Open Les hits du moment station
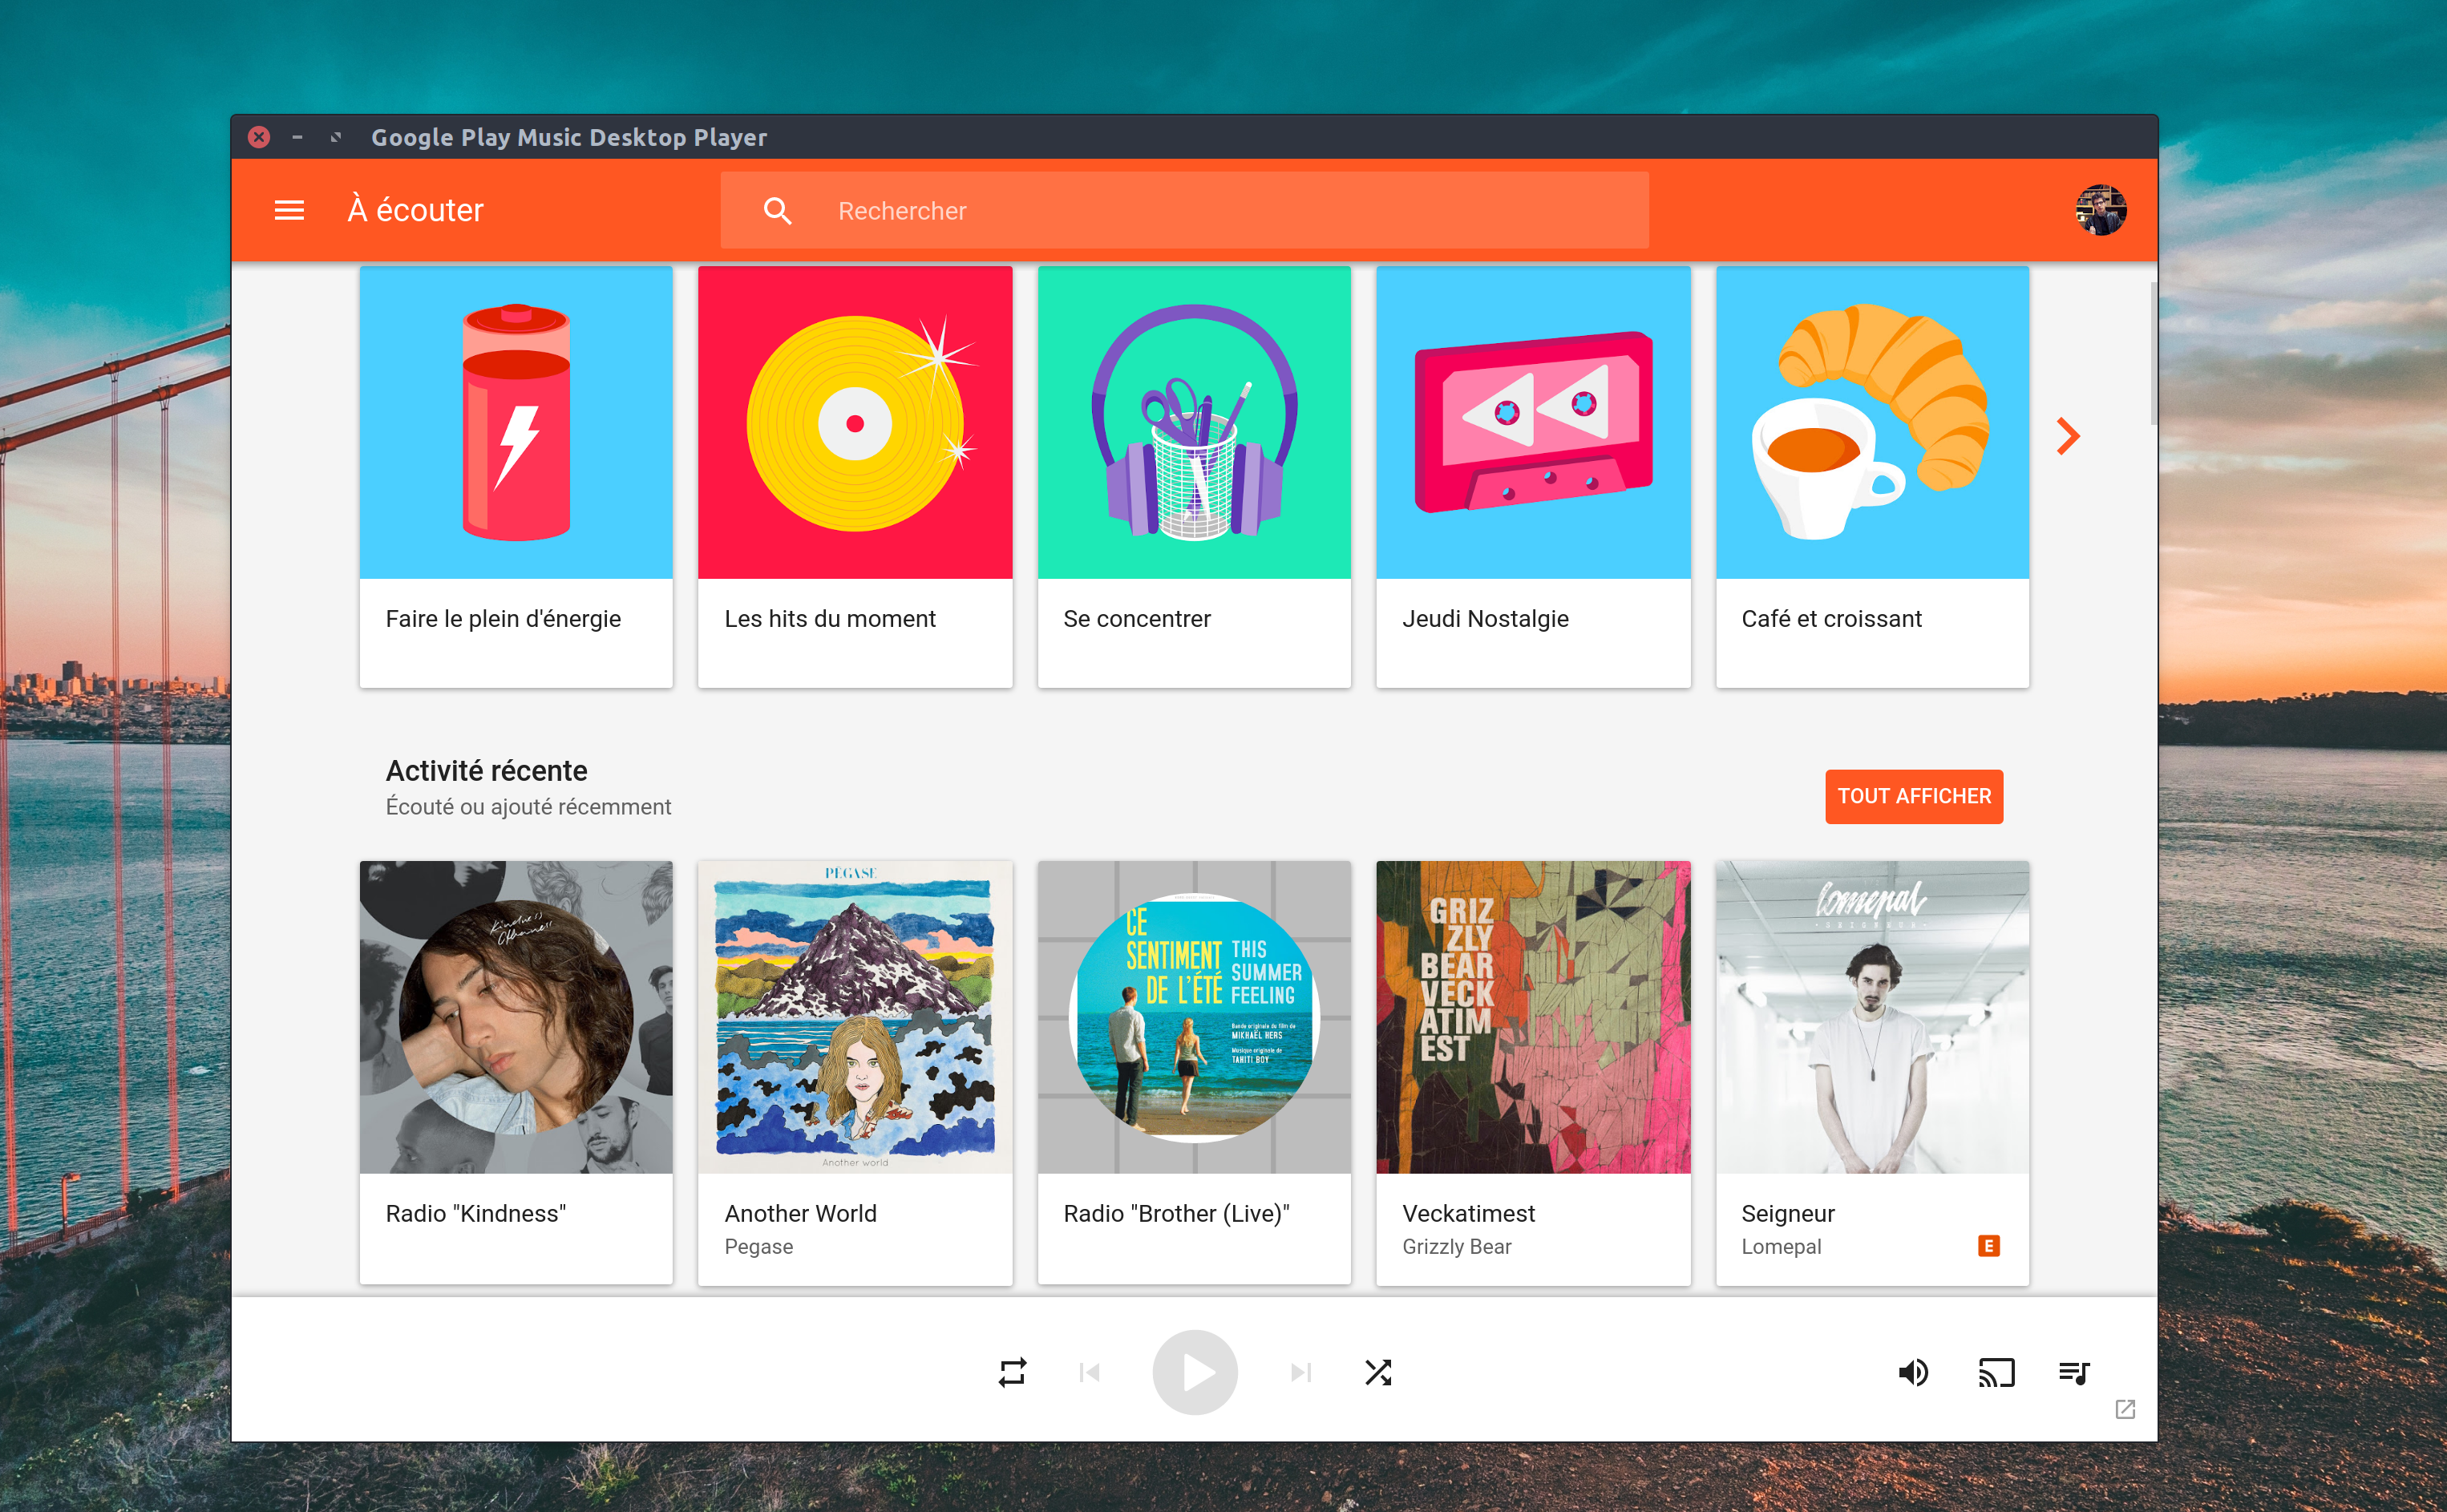 [855, 476]
